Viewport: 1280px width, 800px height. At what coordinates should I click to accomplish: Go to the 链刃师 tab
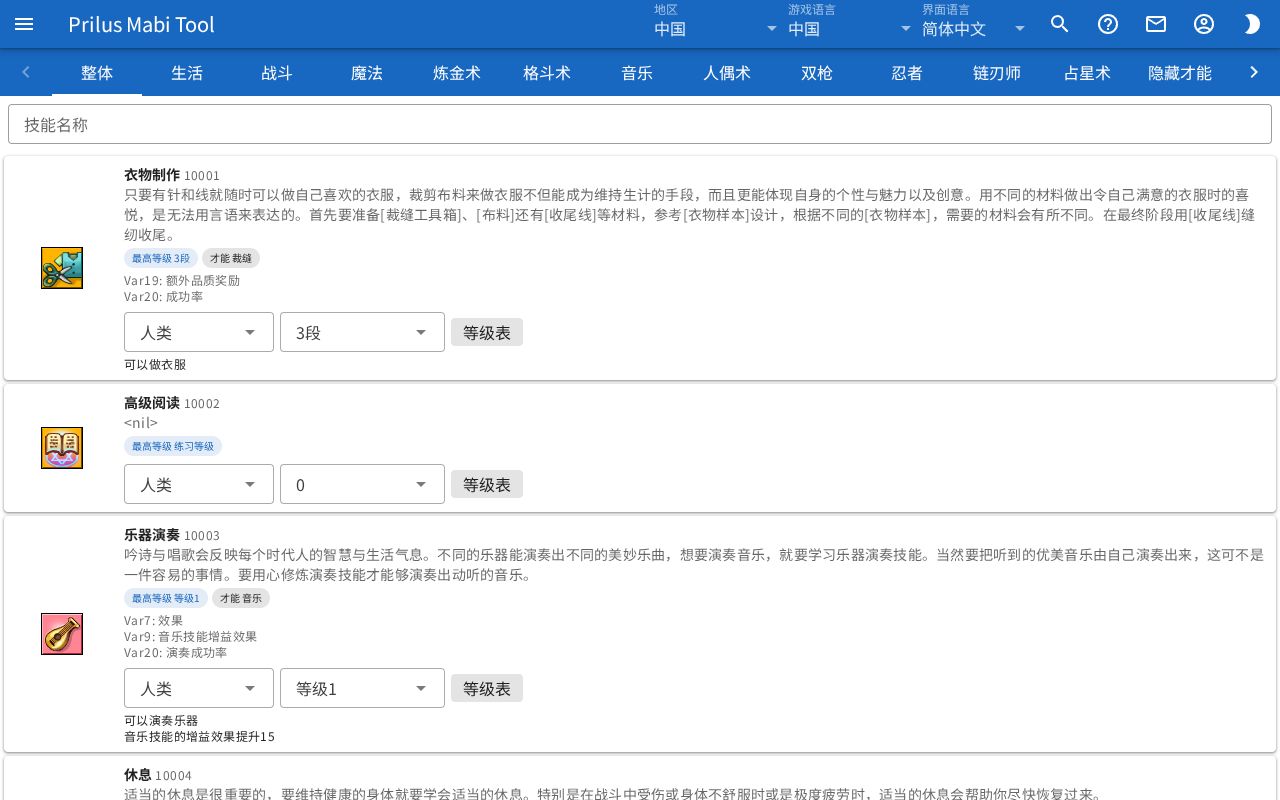point(997,72)
